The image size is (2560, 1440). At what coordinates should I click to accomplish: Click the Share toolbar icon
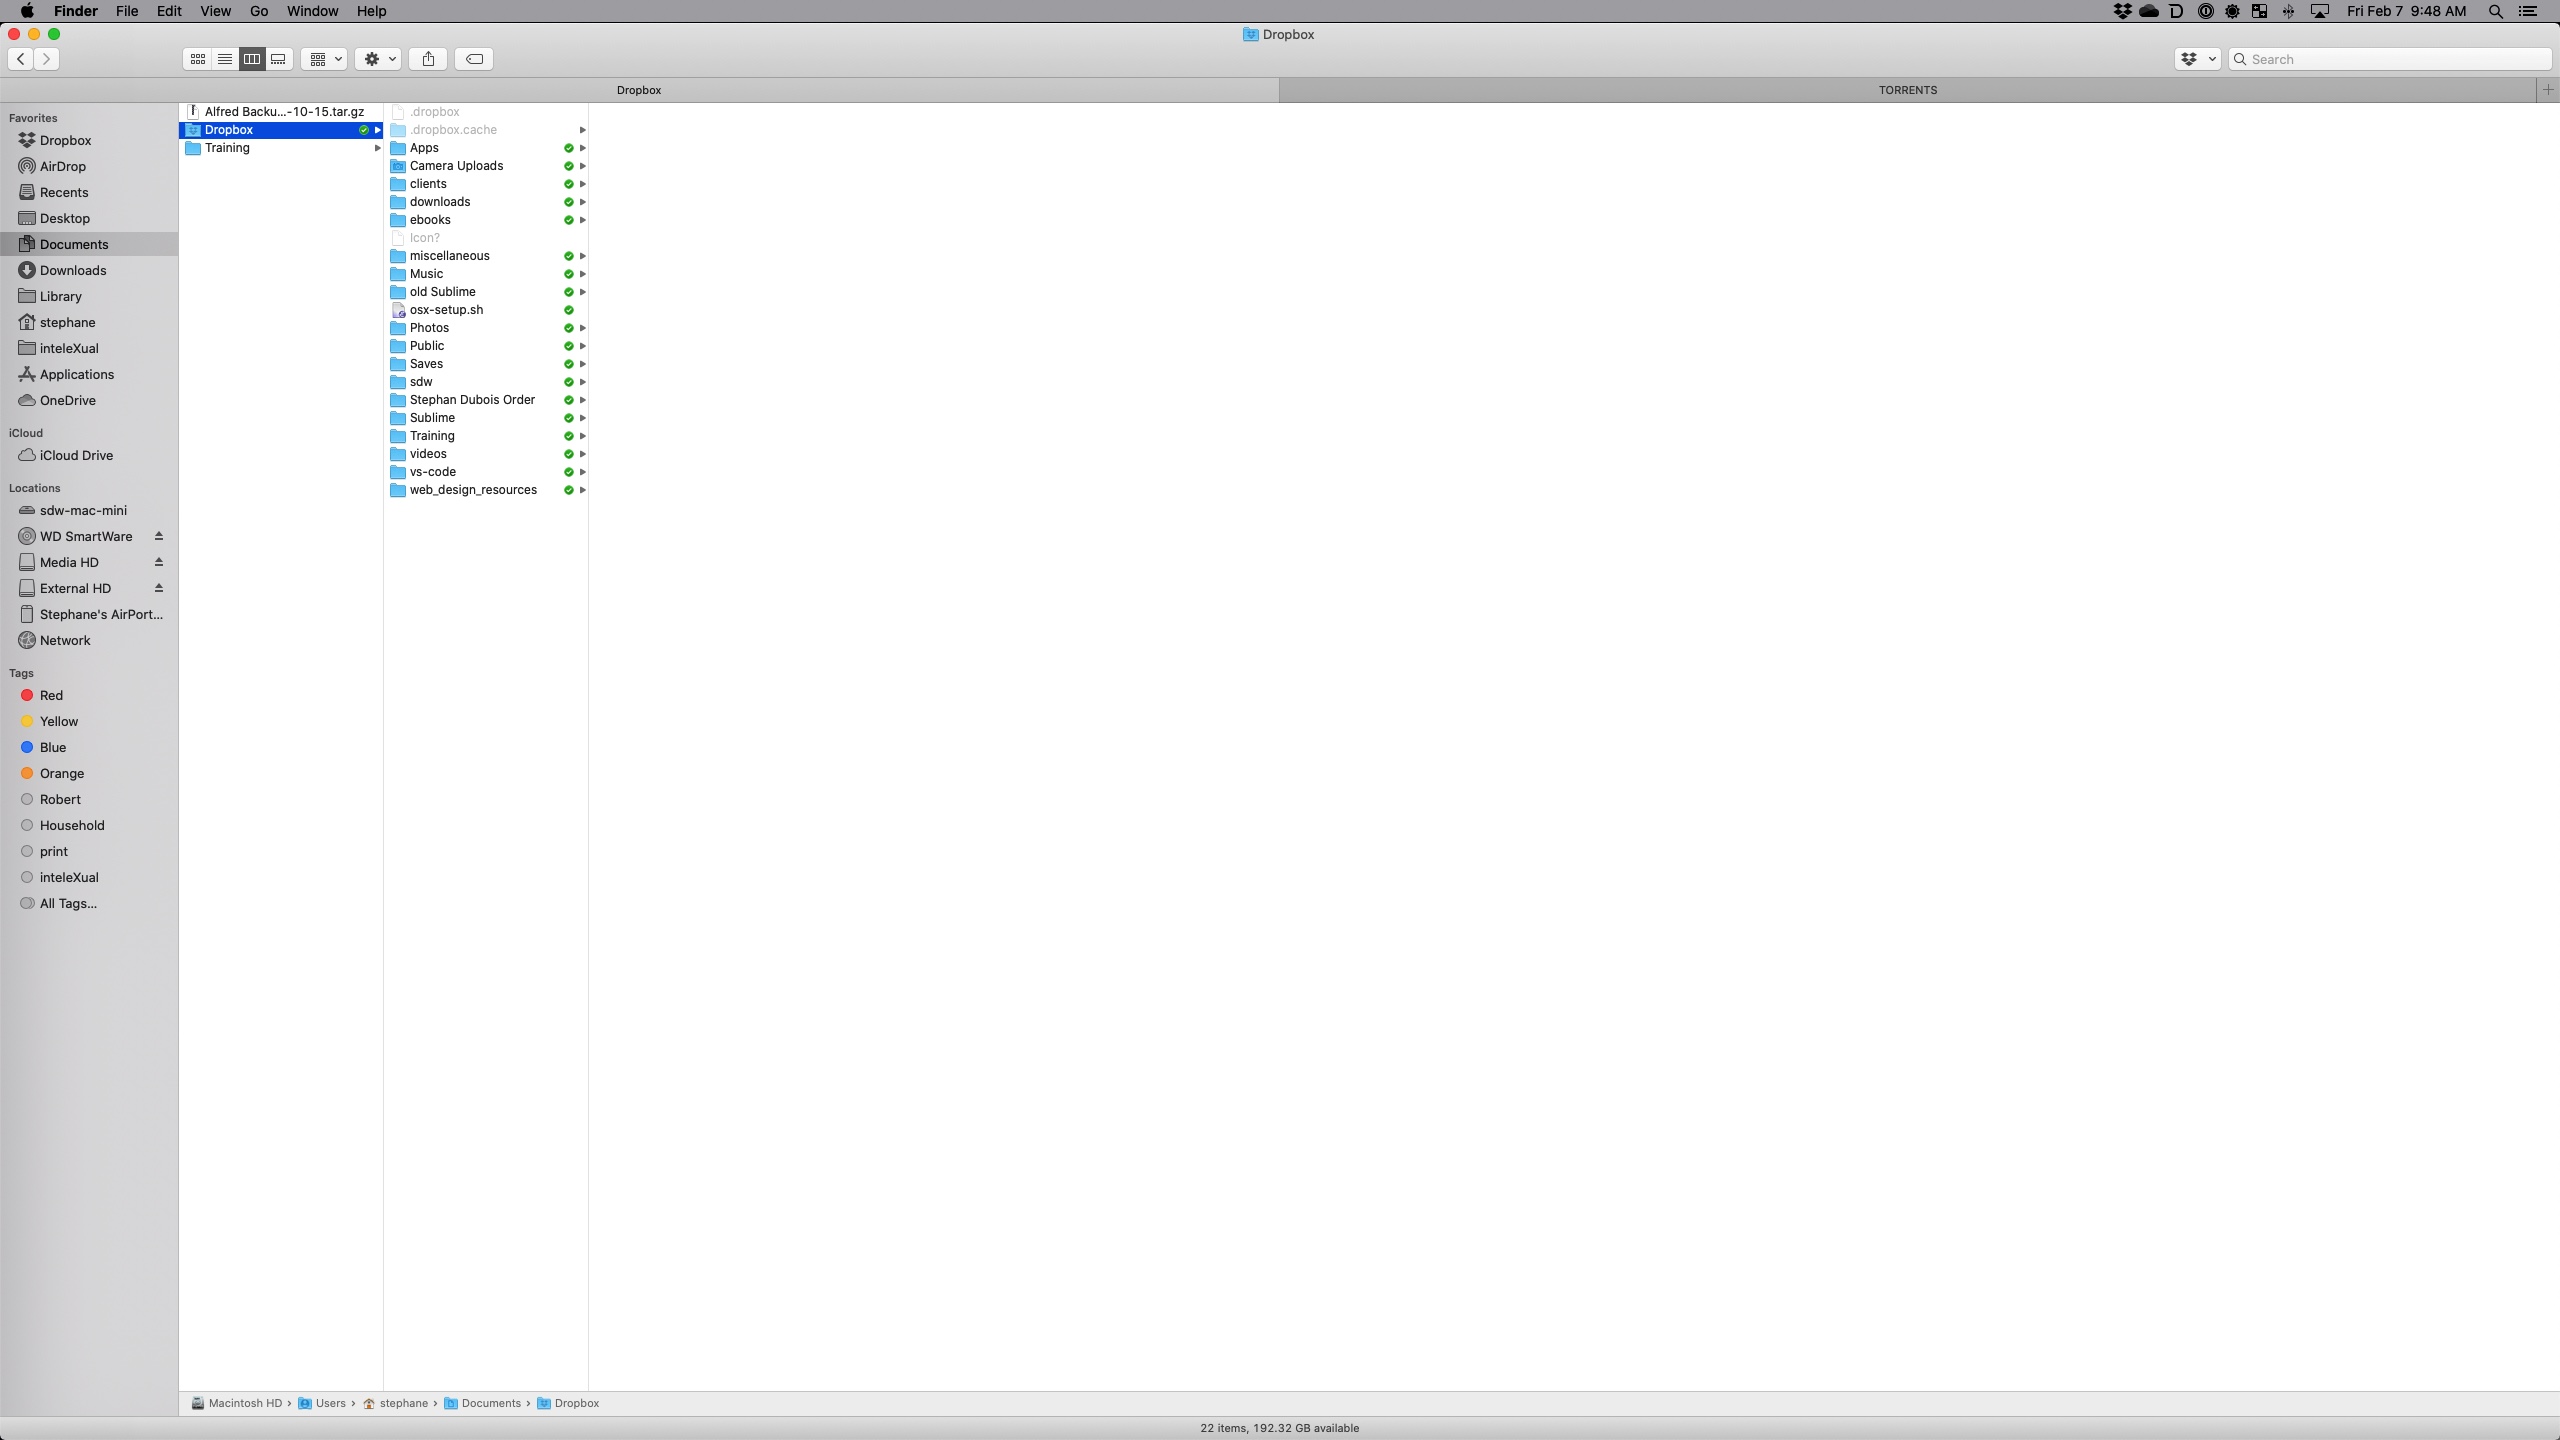click(428, 59)
